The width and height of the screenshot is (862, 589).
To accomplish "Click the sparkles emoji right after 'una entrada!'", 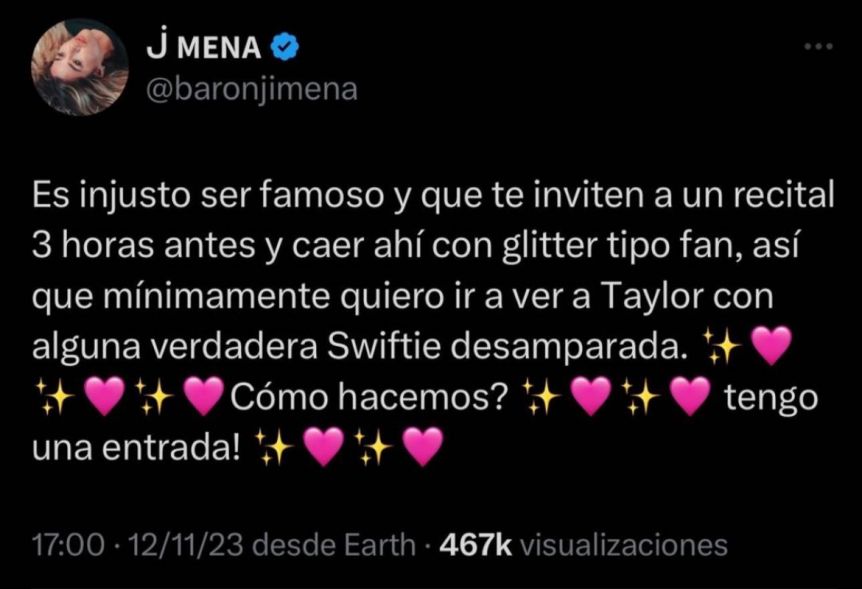I will click(x=274, y=447).
